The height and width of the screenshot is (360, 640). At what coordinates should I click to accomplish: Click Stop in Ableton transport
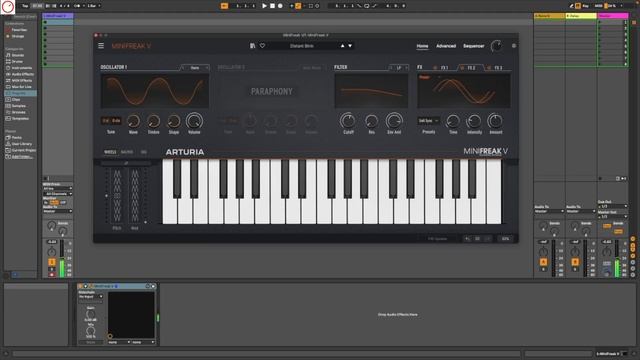(272, 6)
